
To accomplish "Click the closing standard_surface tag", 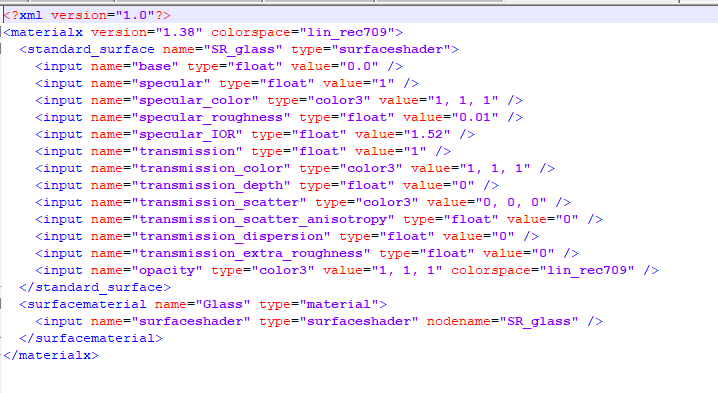I will (95, 287).
